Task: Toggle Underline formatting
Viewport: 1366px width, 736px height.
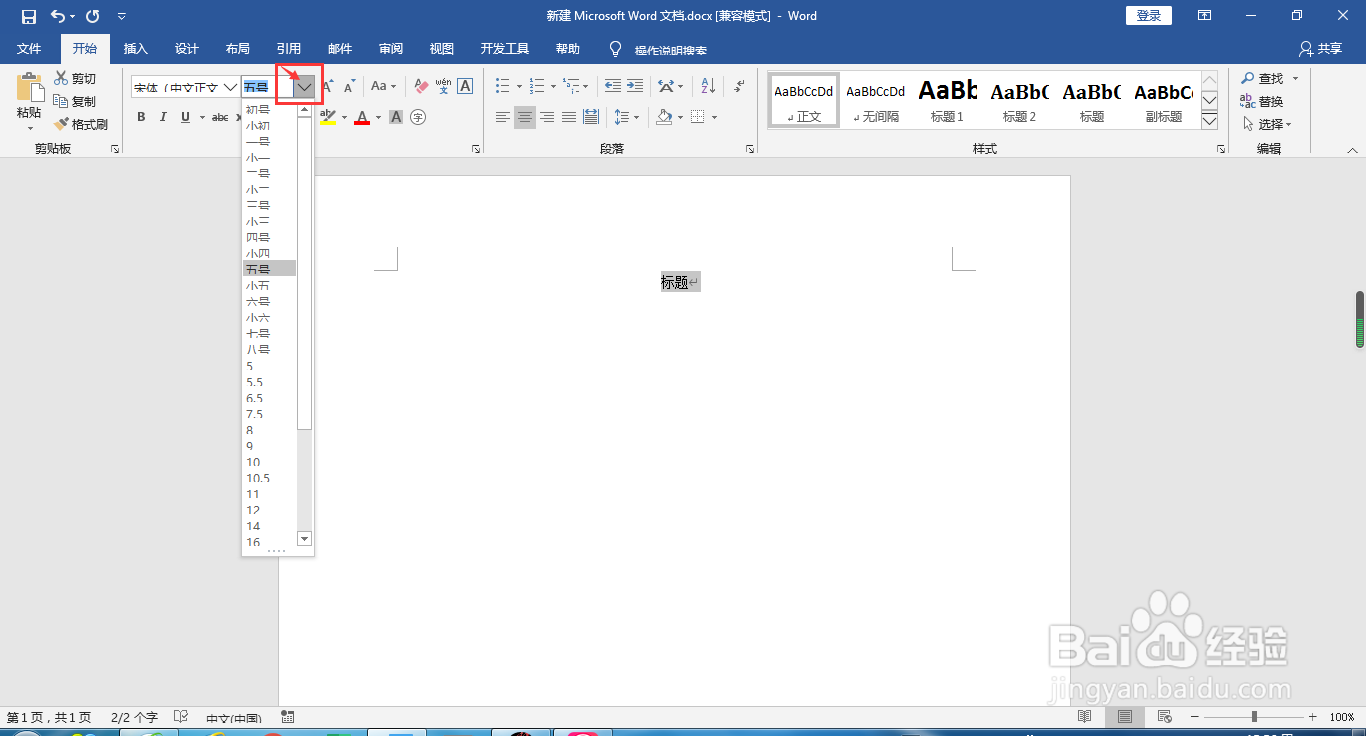Action: 186,117
